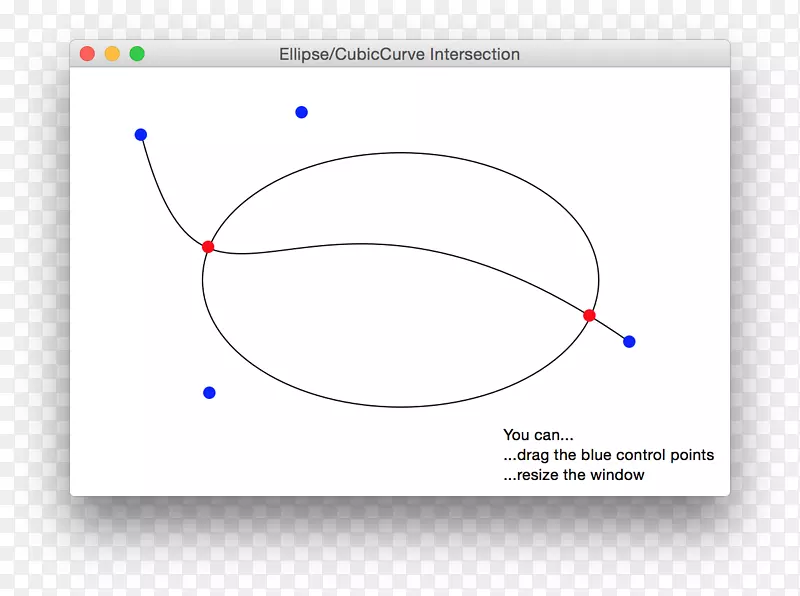Viewport: 800px width, 596px height.
Task: Click the 'You can...' text
Action: pos(538,435)
